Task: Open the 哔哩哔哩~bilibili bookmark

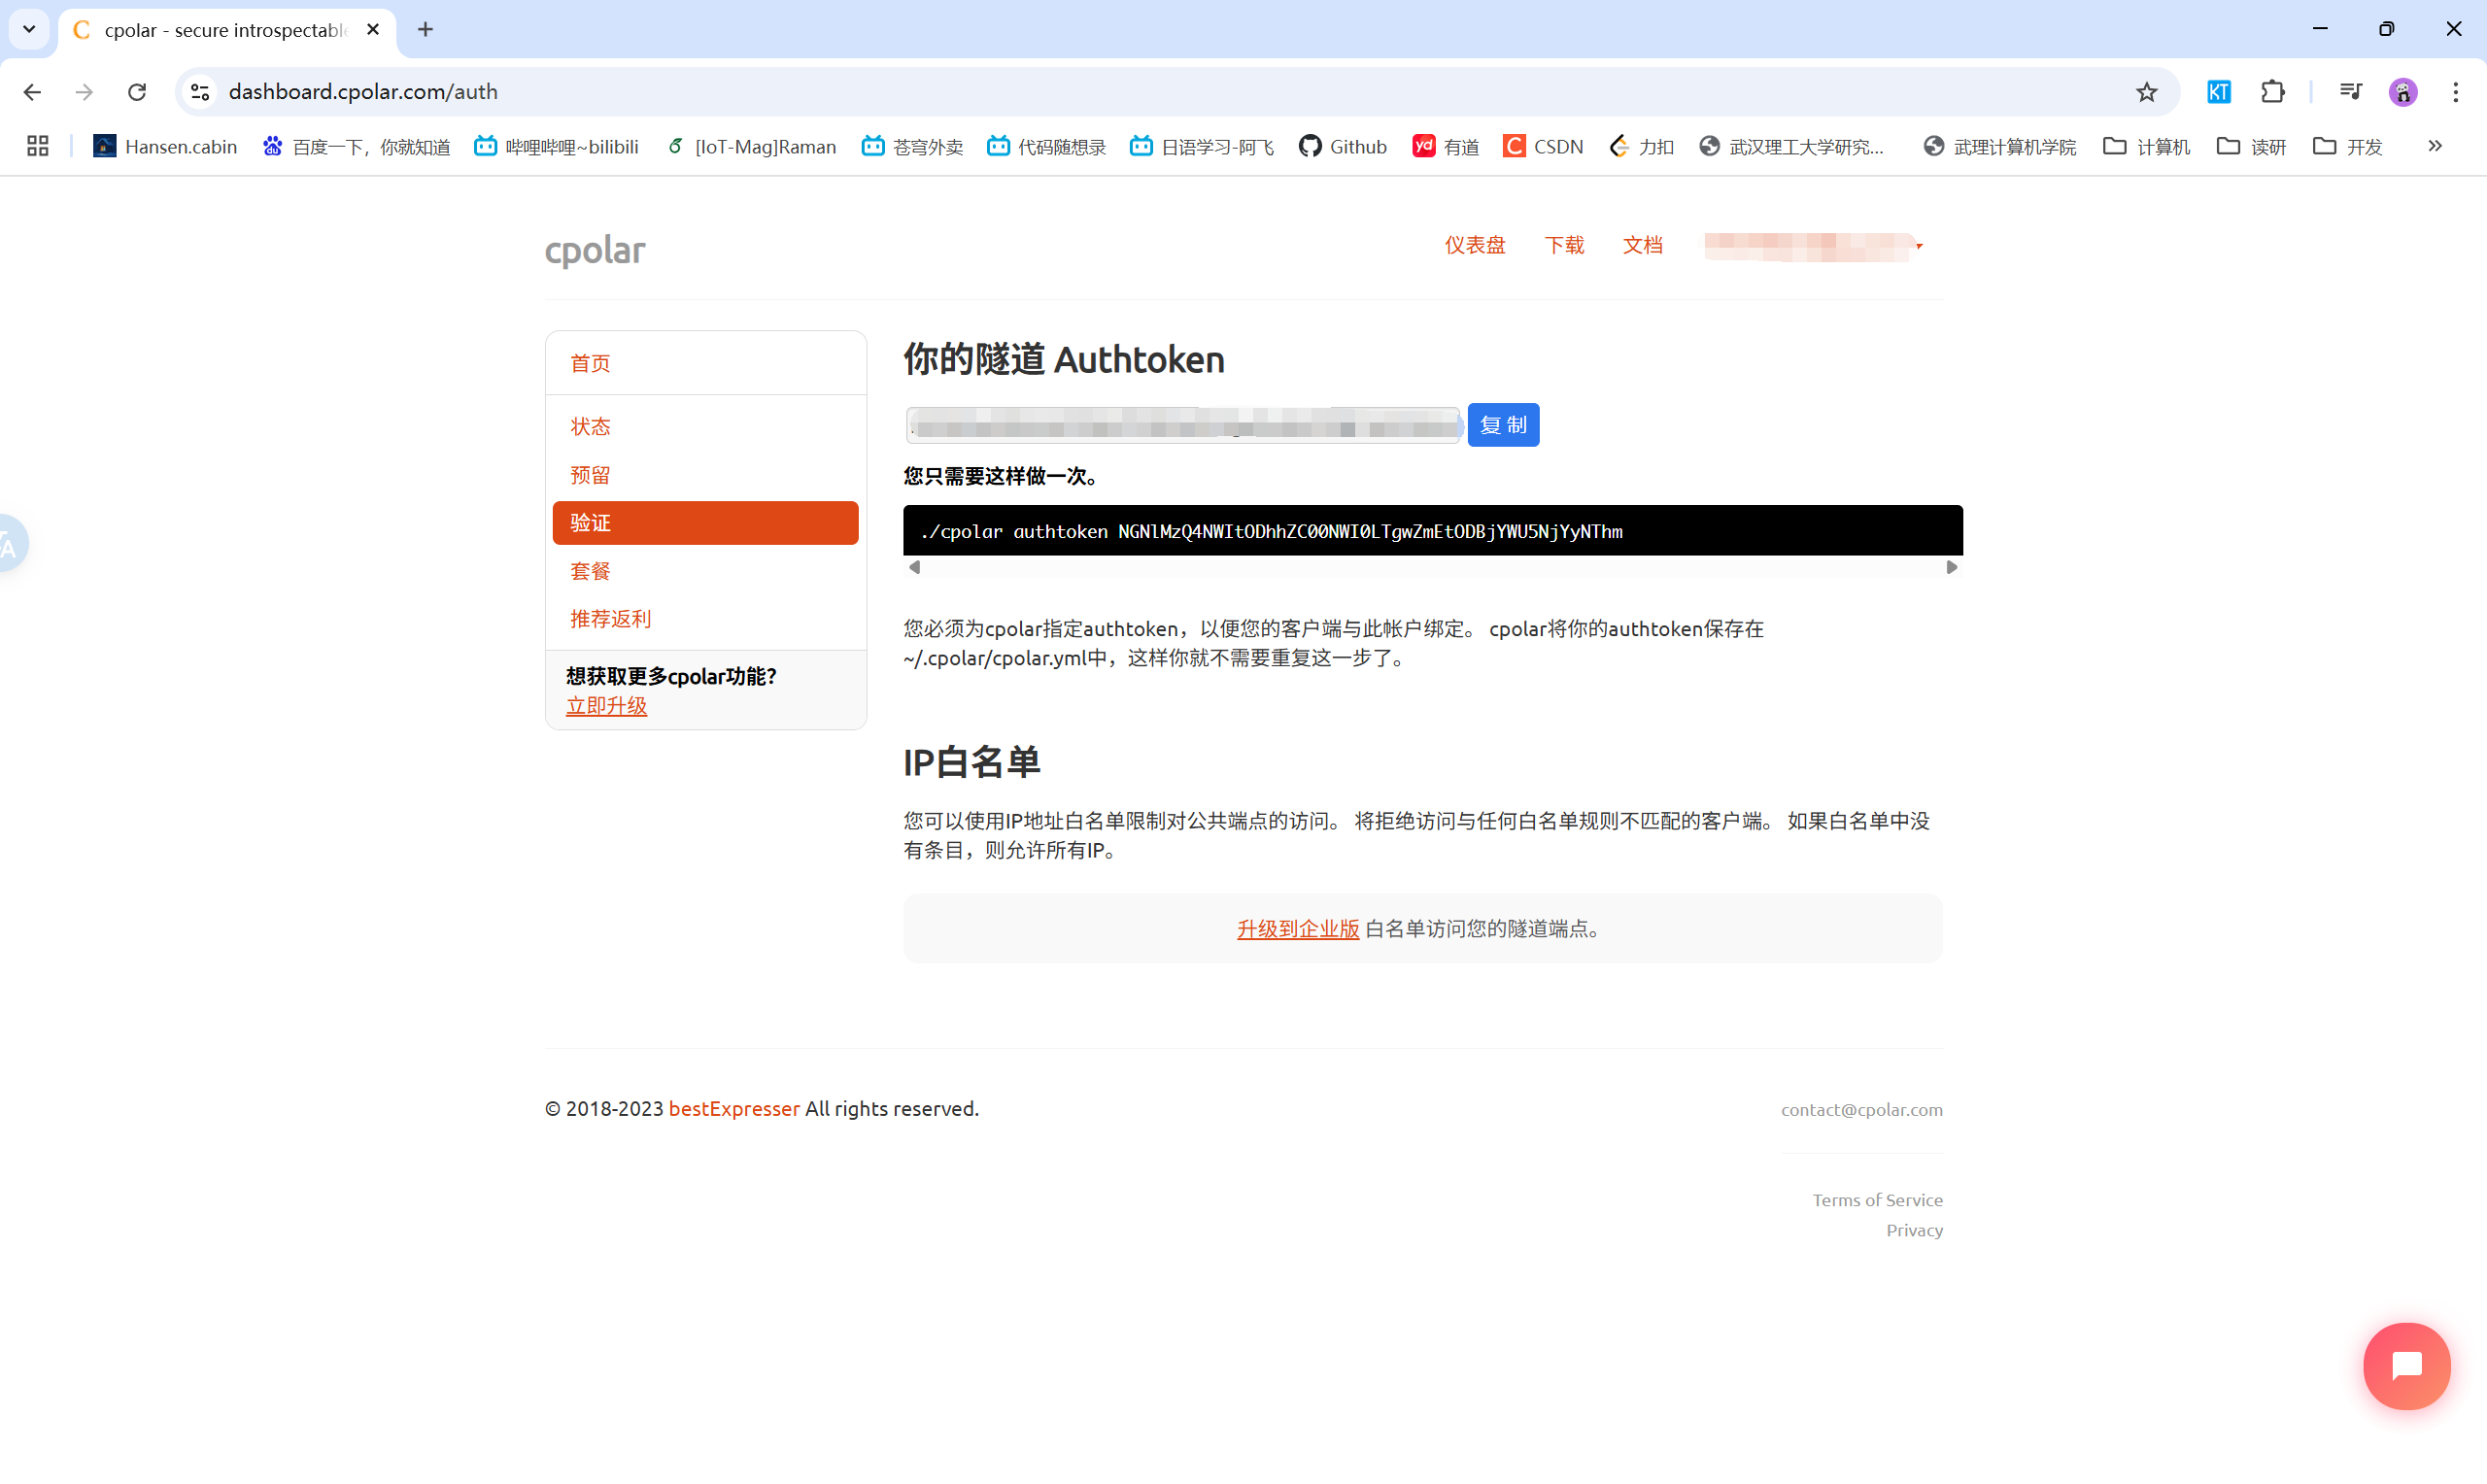Action: pyautogui.click(x=557, y=146)
